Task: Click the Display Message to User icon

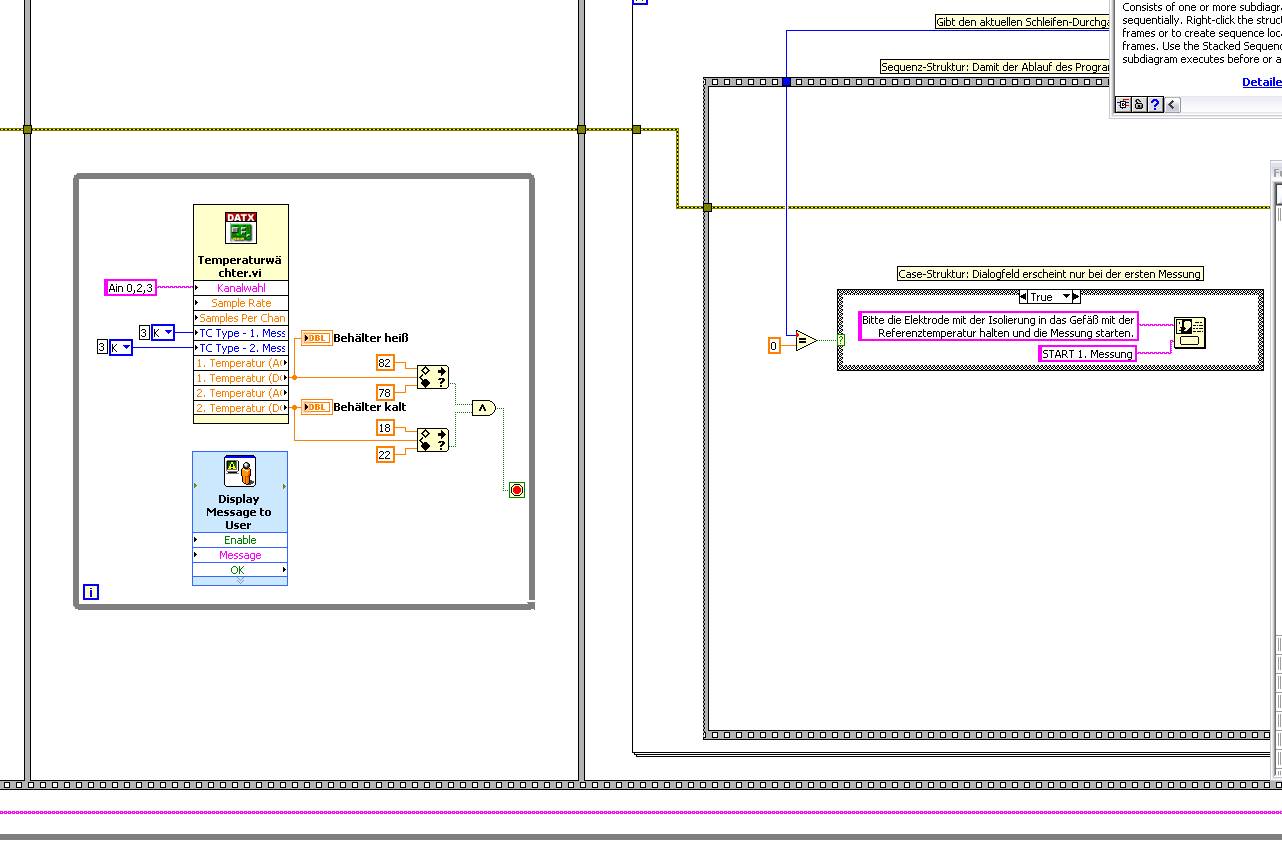Action: tap(240, 472)
